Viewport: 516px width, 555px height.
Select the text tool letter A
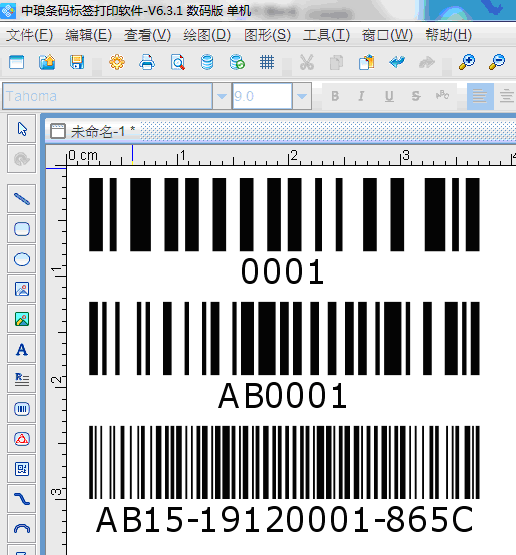tap(22, 349)
